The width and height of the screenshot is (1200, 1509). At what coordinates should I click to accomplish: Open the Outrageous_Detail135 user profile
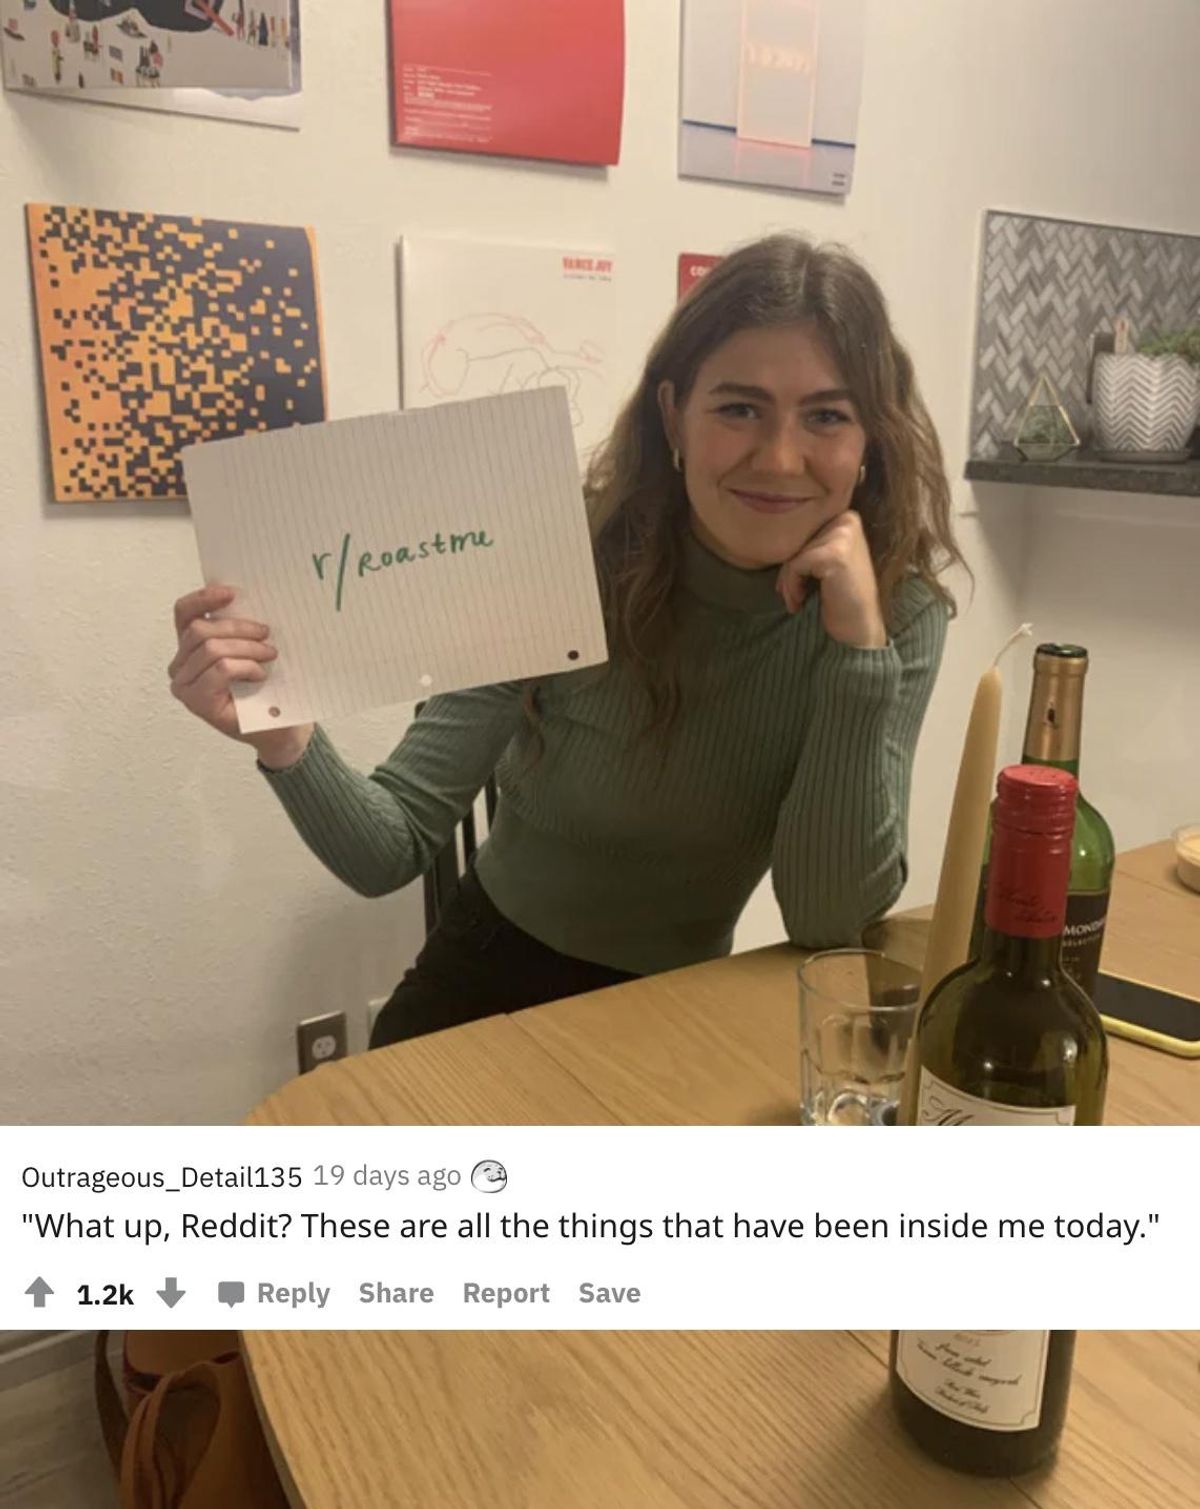[162, 1176]
